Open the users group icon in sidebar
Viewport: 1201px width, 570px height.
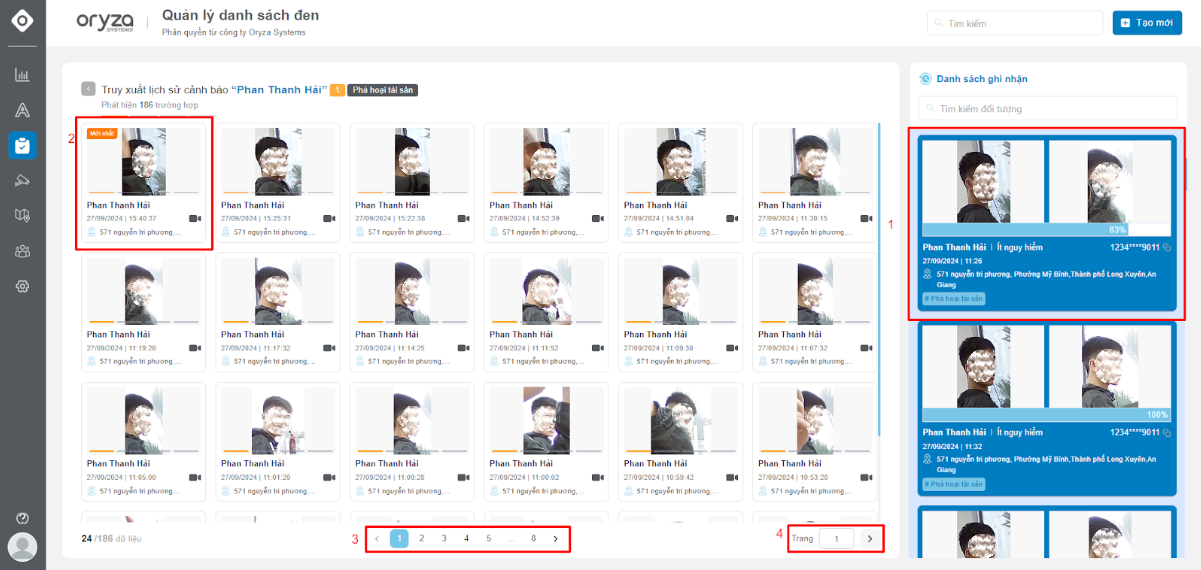click(x=22, y=250)
